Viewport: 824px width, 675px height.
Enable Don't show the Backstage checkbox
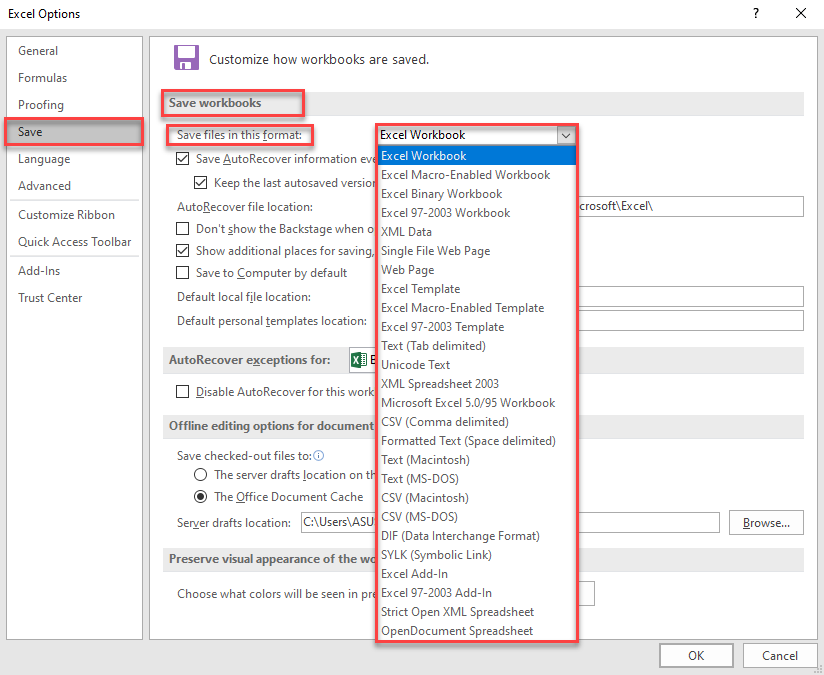click(182, 229)
